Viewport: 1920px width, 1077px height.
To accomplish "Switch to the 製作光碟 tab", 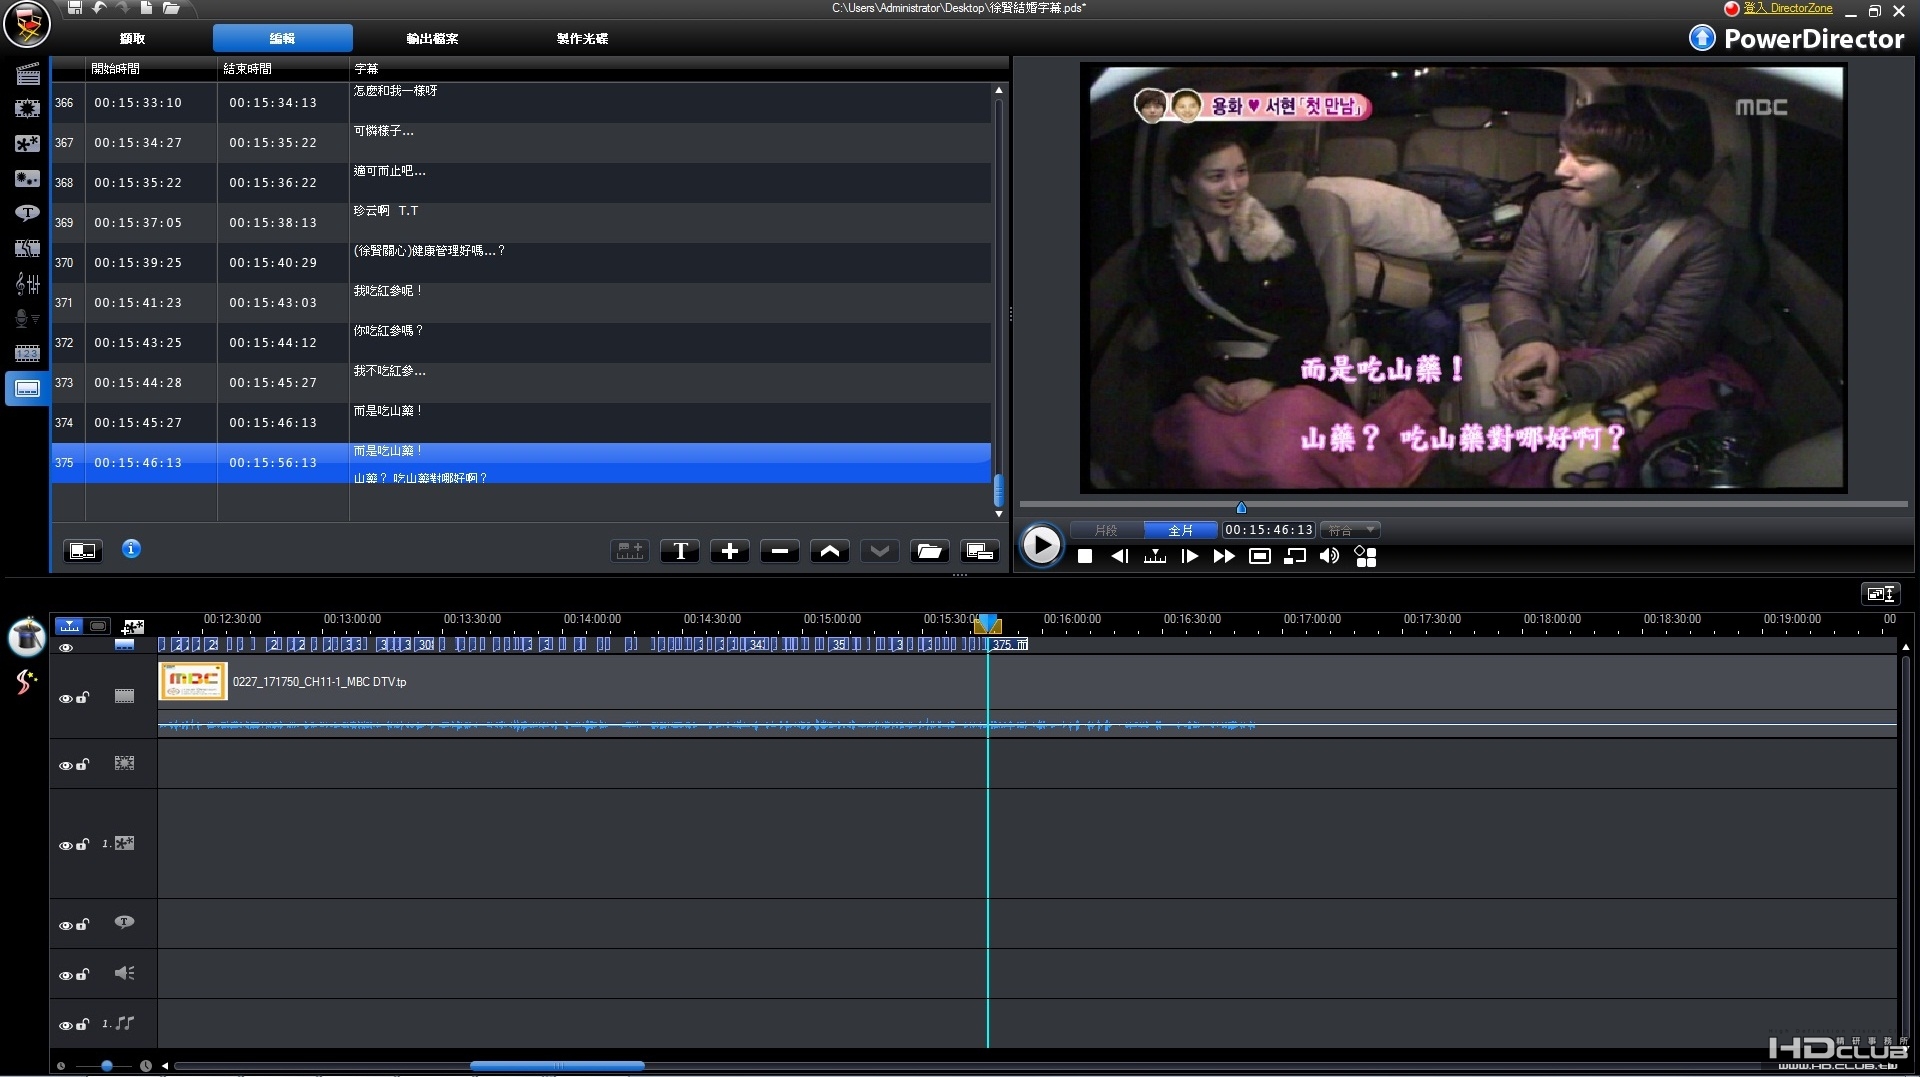I will [x=582, y=39].
